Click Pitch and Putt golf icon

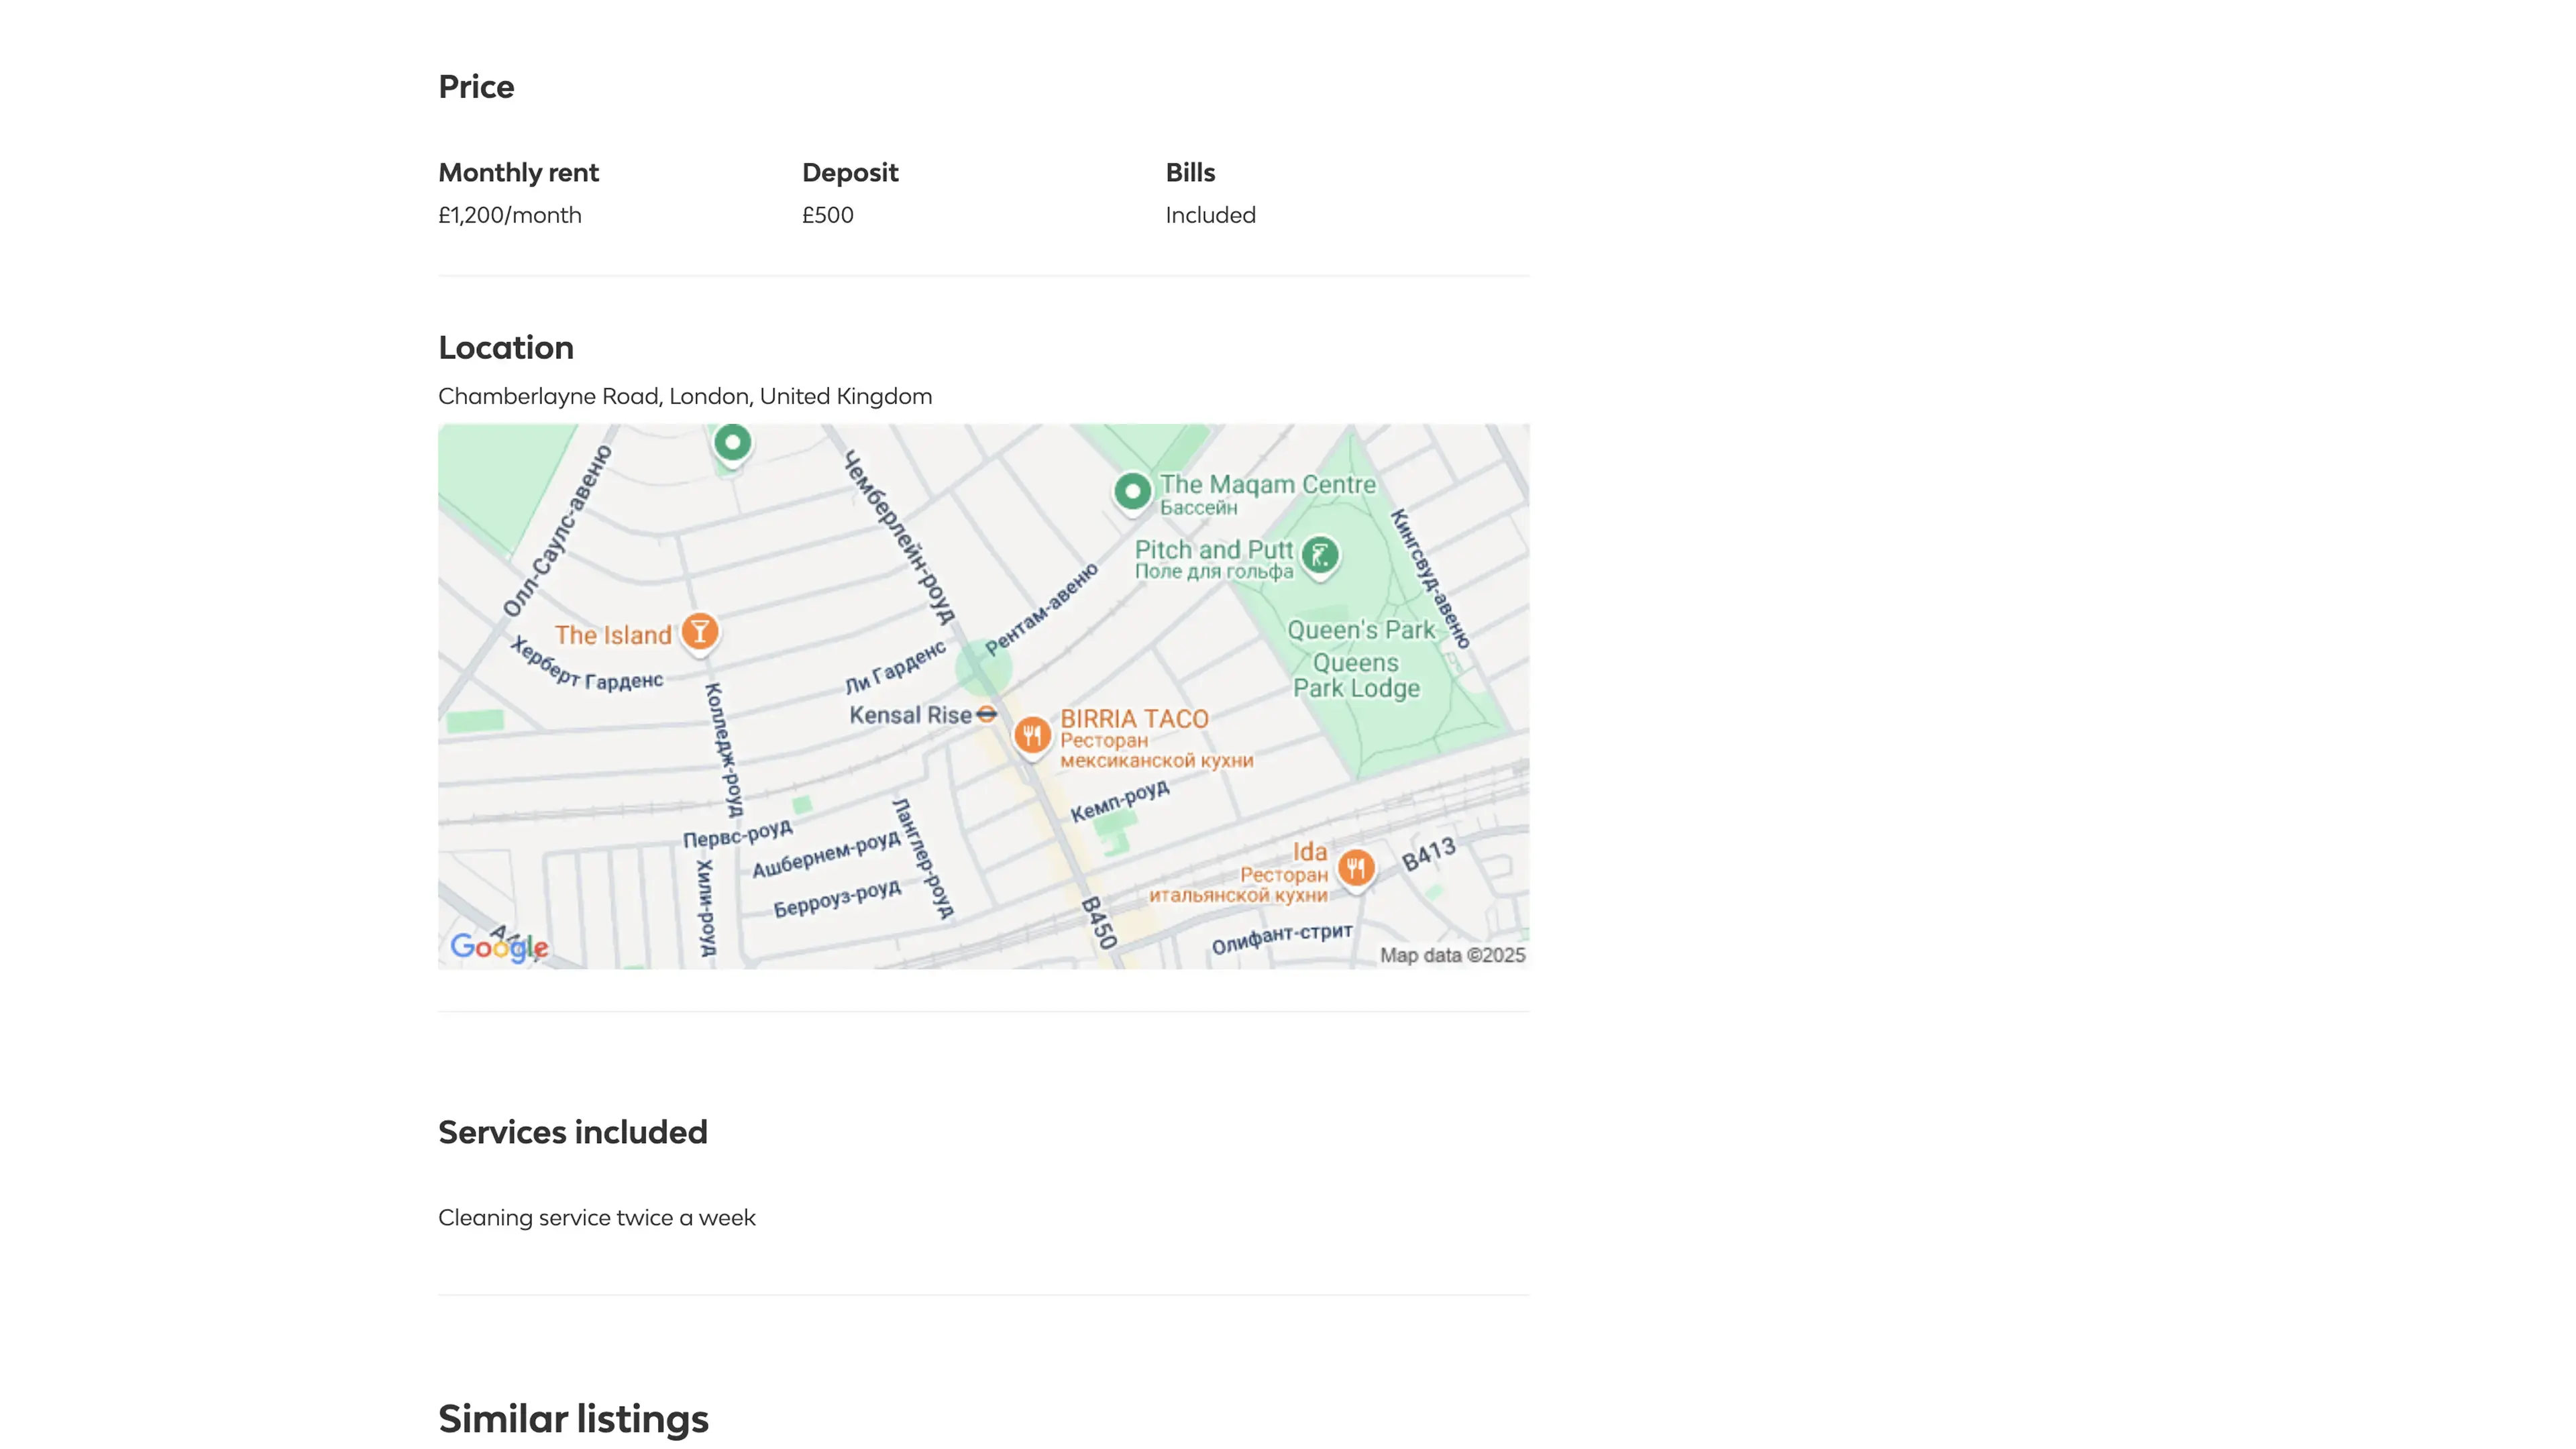point(1320,555)
